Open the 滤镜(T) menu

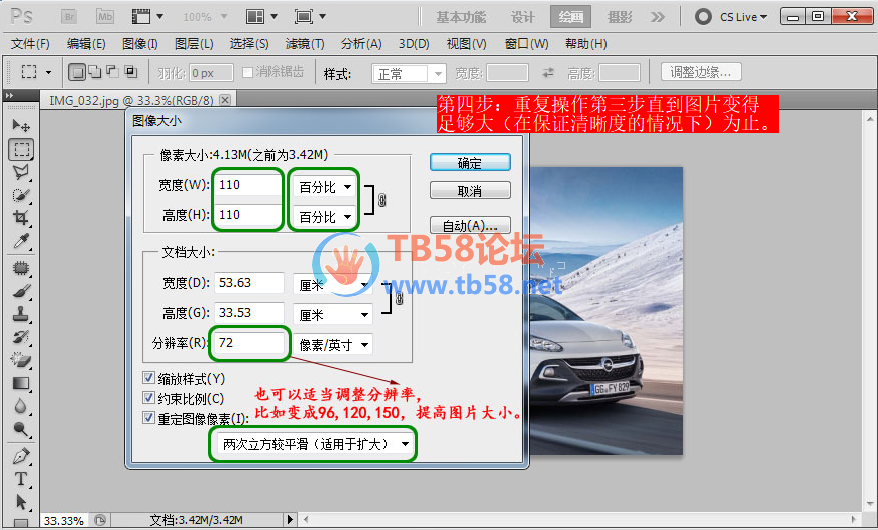pyautogui.click(x=305, y=44)
